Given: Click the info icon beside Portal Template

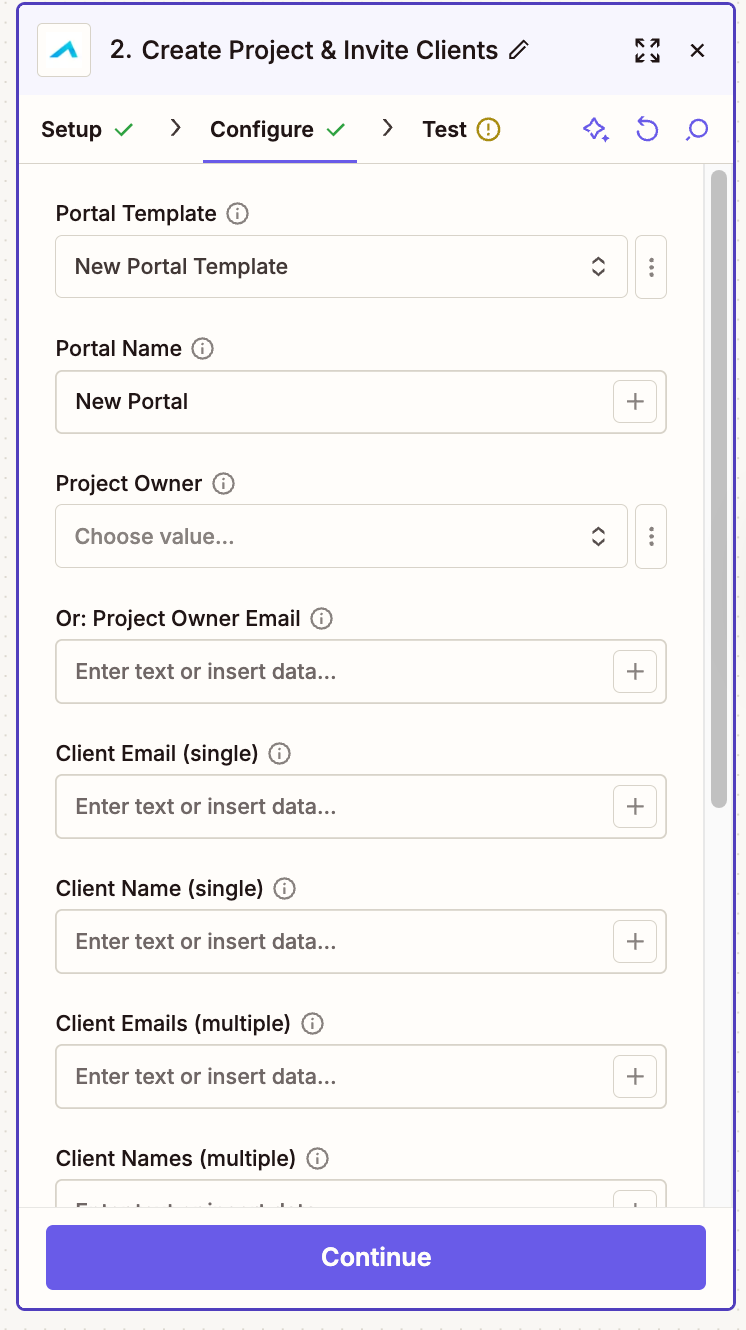Looking at the screenshot, I should [237, 213].
